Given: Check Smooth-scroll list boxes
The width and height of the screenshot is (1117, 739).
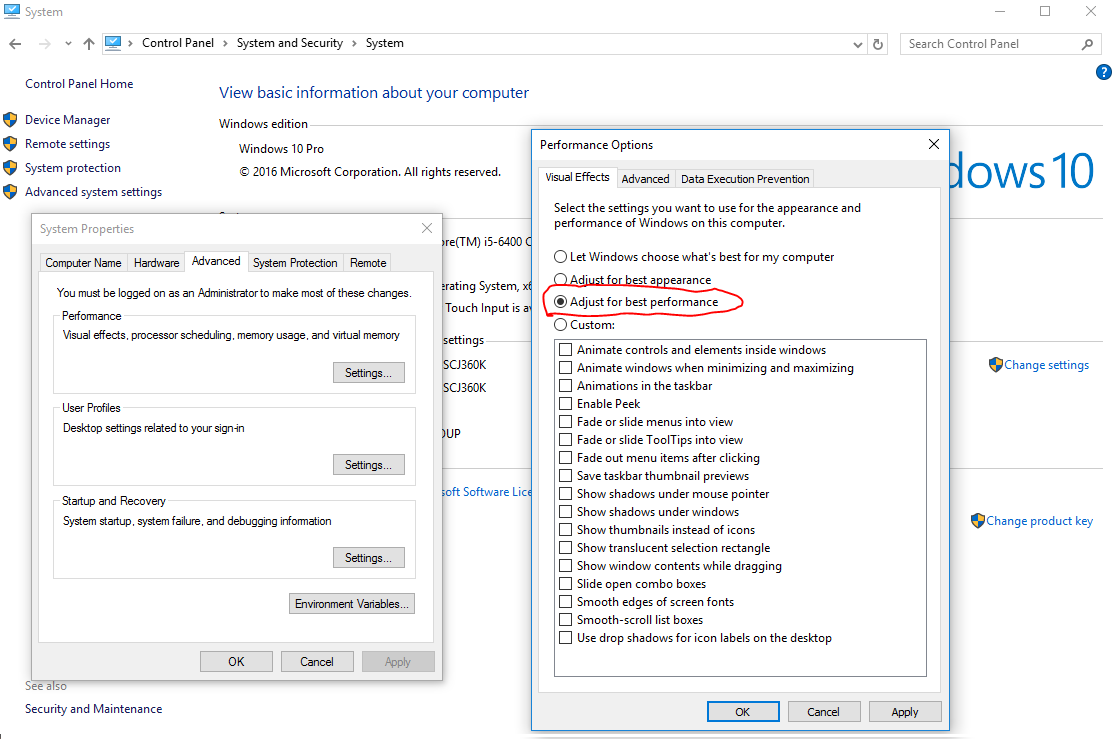Looking at the screenshot, I should click(566, 620).
